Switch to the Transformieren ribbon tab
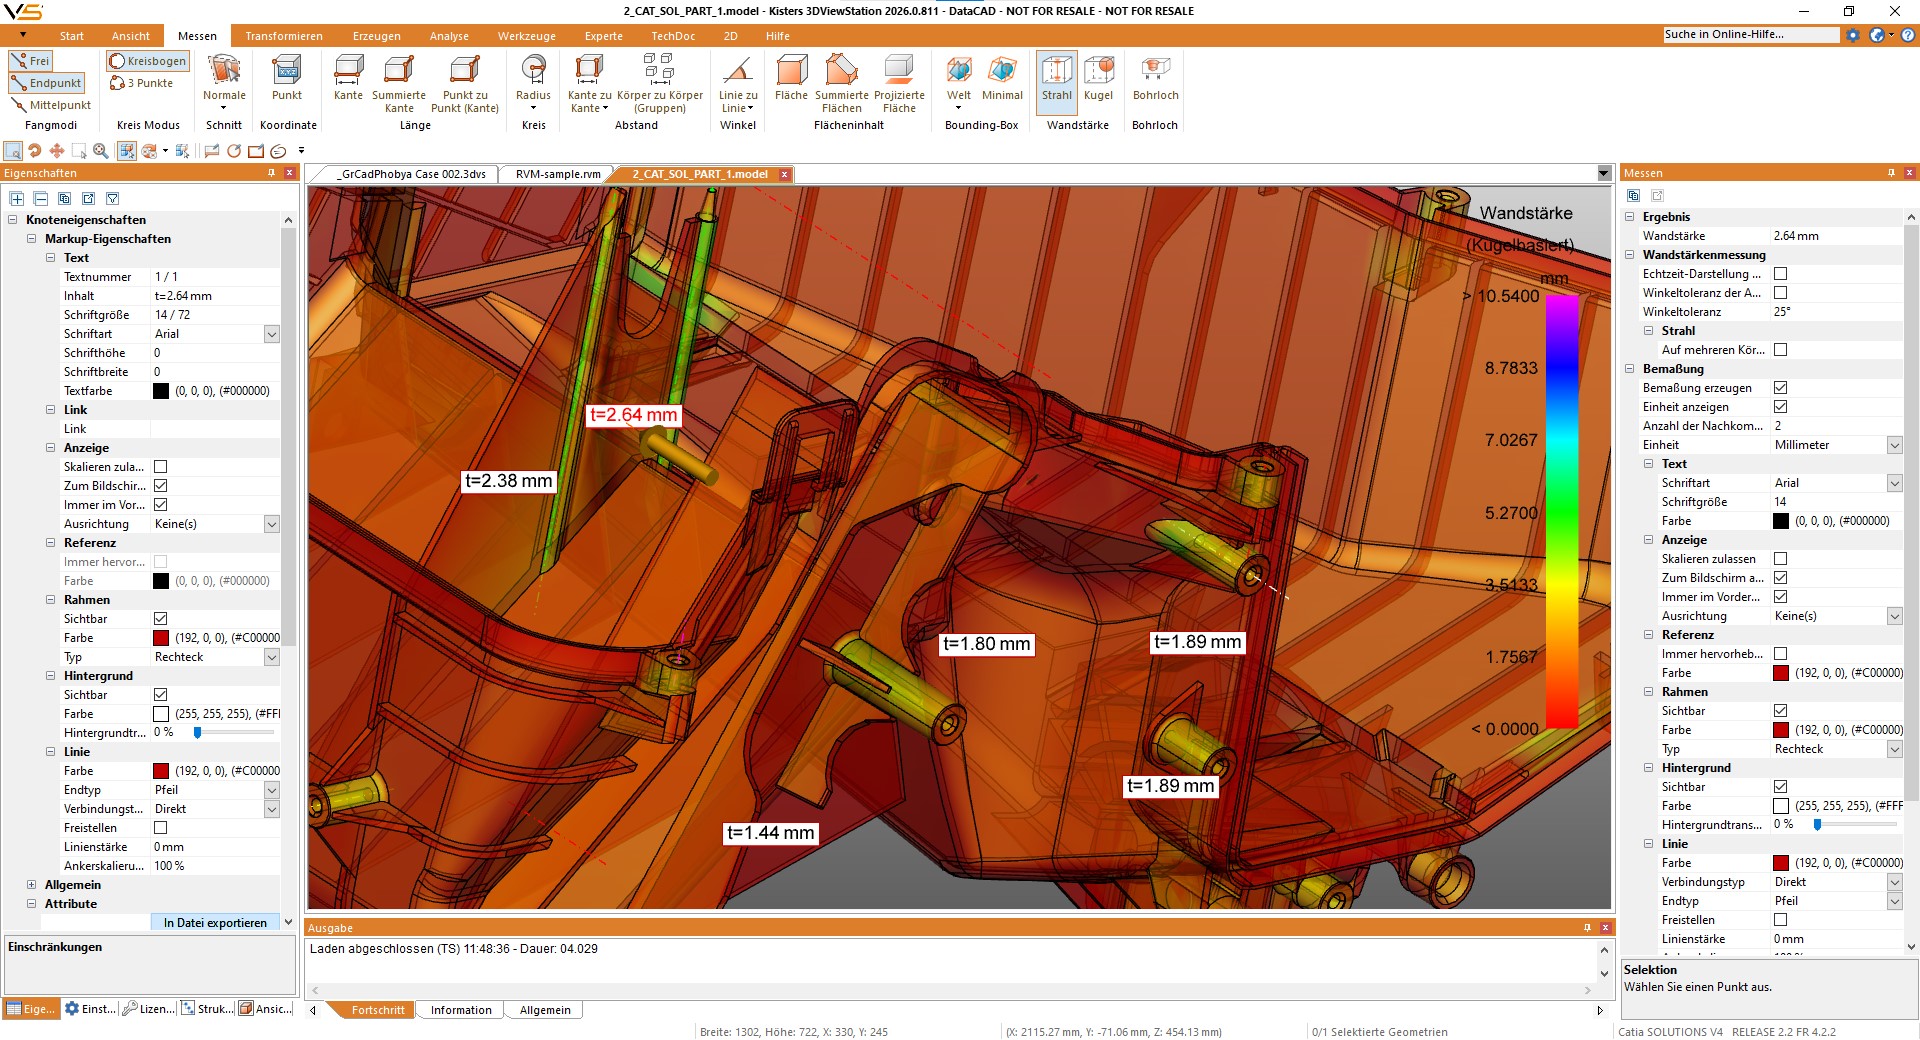This screenshot has height=1040, width=1920. (284, 36)
